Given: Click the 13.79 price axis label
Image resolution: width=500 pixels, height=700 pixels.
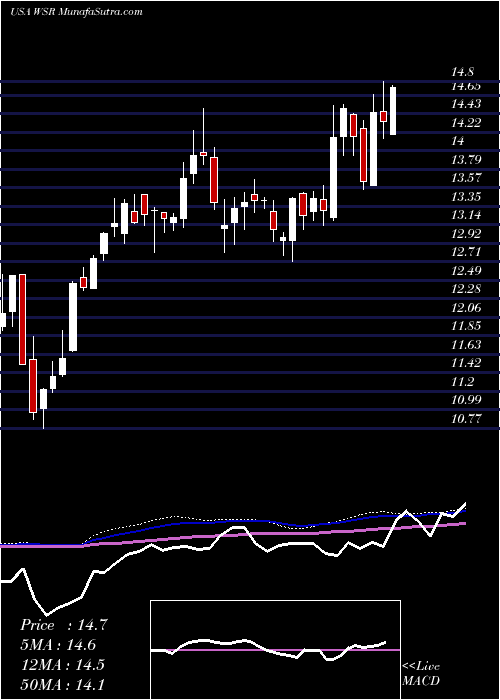Looking at the screenshot, I should tap(466, 160).
